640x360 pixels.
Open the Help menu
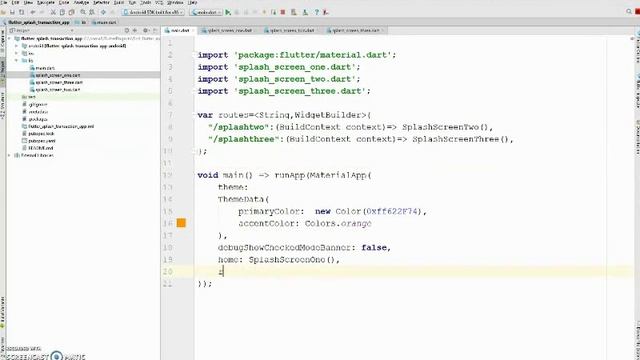192,2
